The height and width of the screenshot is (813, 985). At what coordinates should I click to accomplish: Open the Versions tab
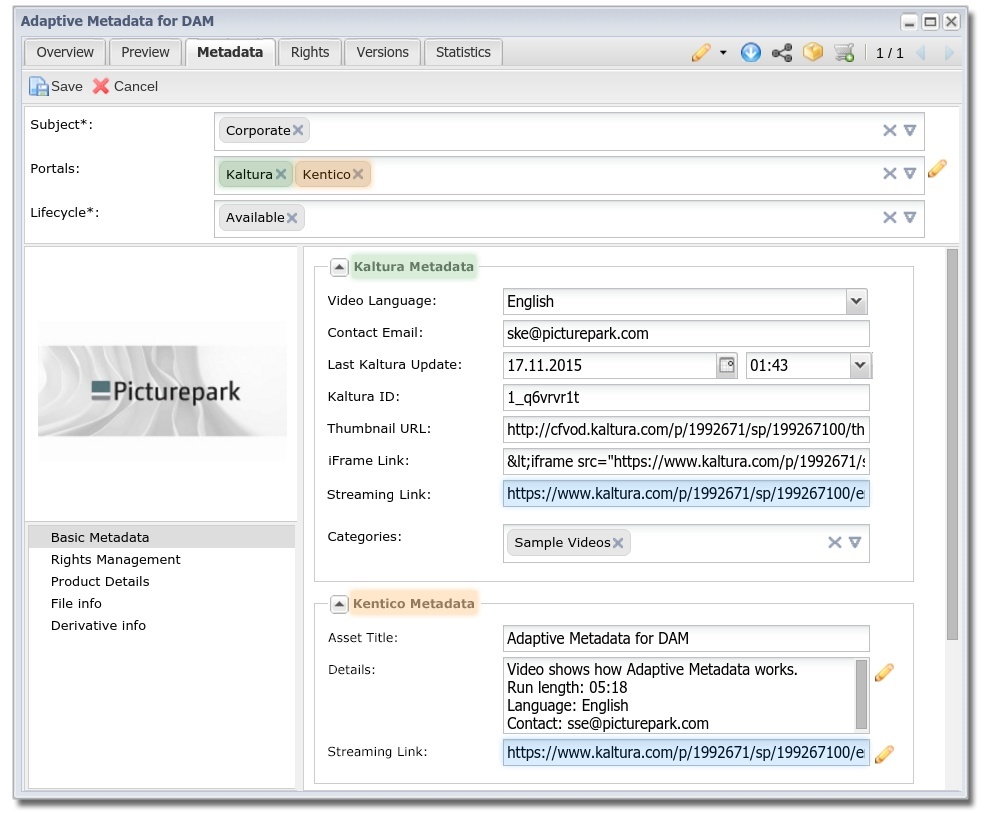(x=383, y=52)
